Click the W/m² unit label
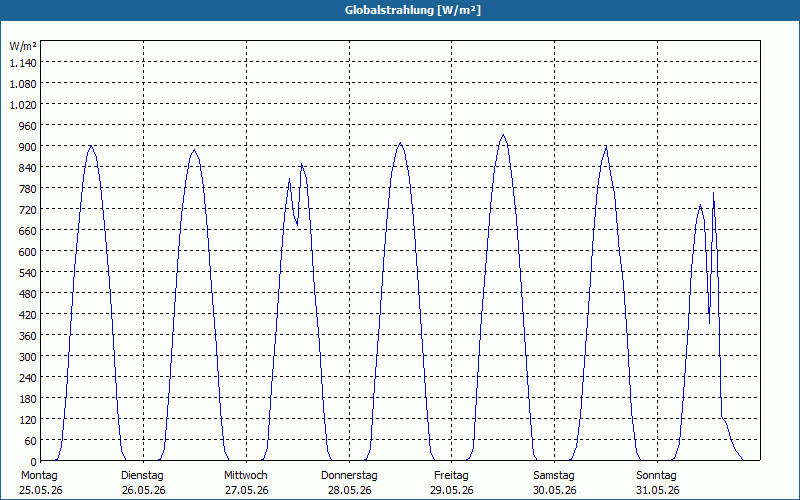 (x=23, y=46)
